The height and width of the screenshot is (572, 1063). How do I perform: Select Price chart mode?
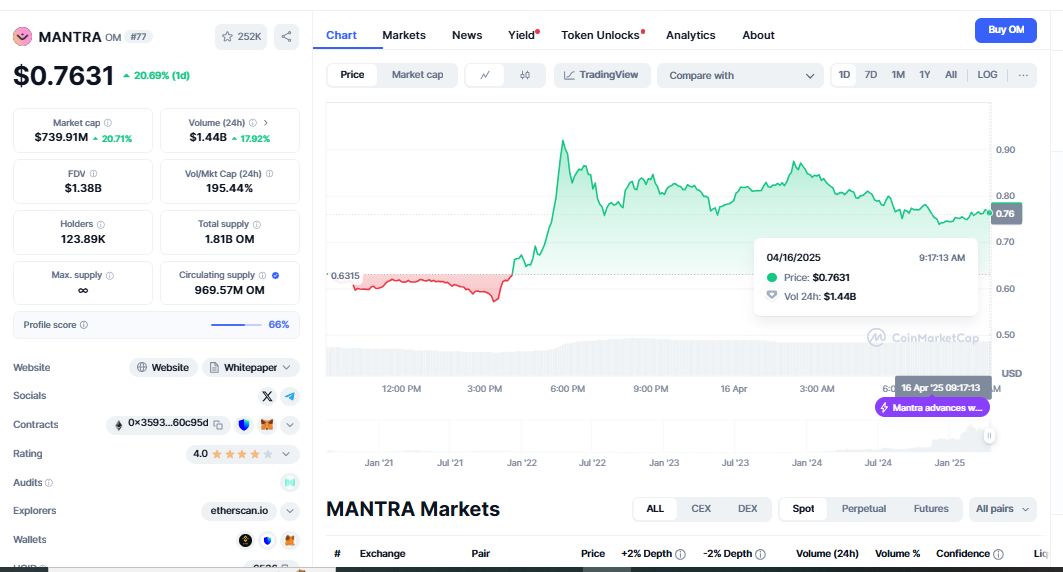[x=352, y=75]
